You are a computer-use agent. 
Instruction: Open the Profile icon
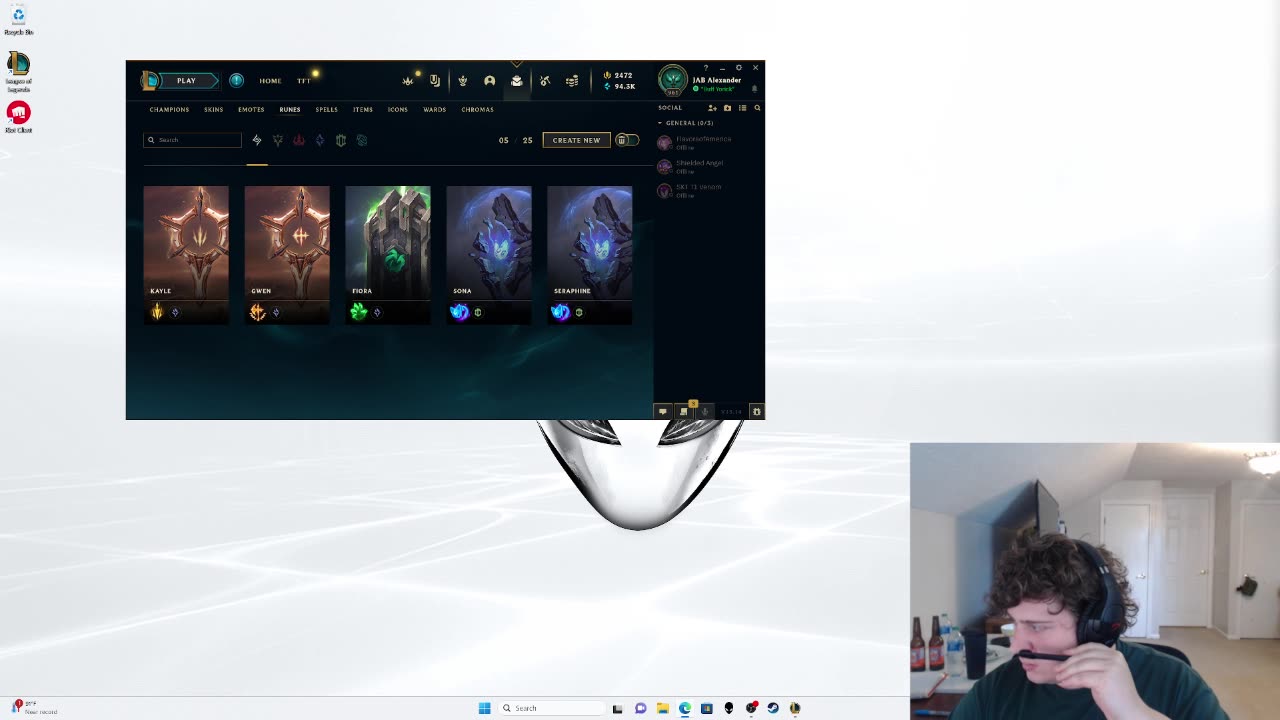pos(490,81)
